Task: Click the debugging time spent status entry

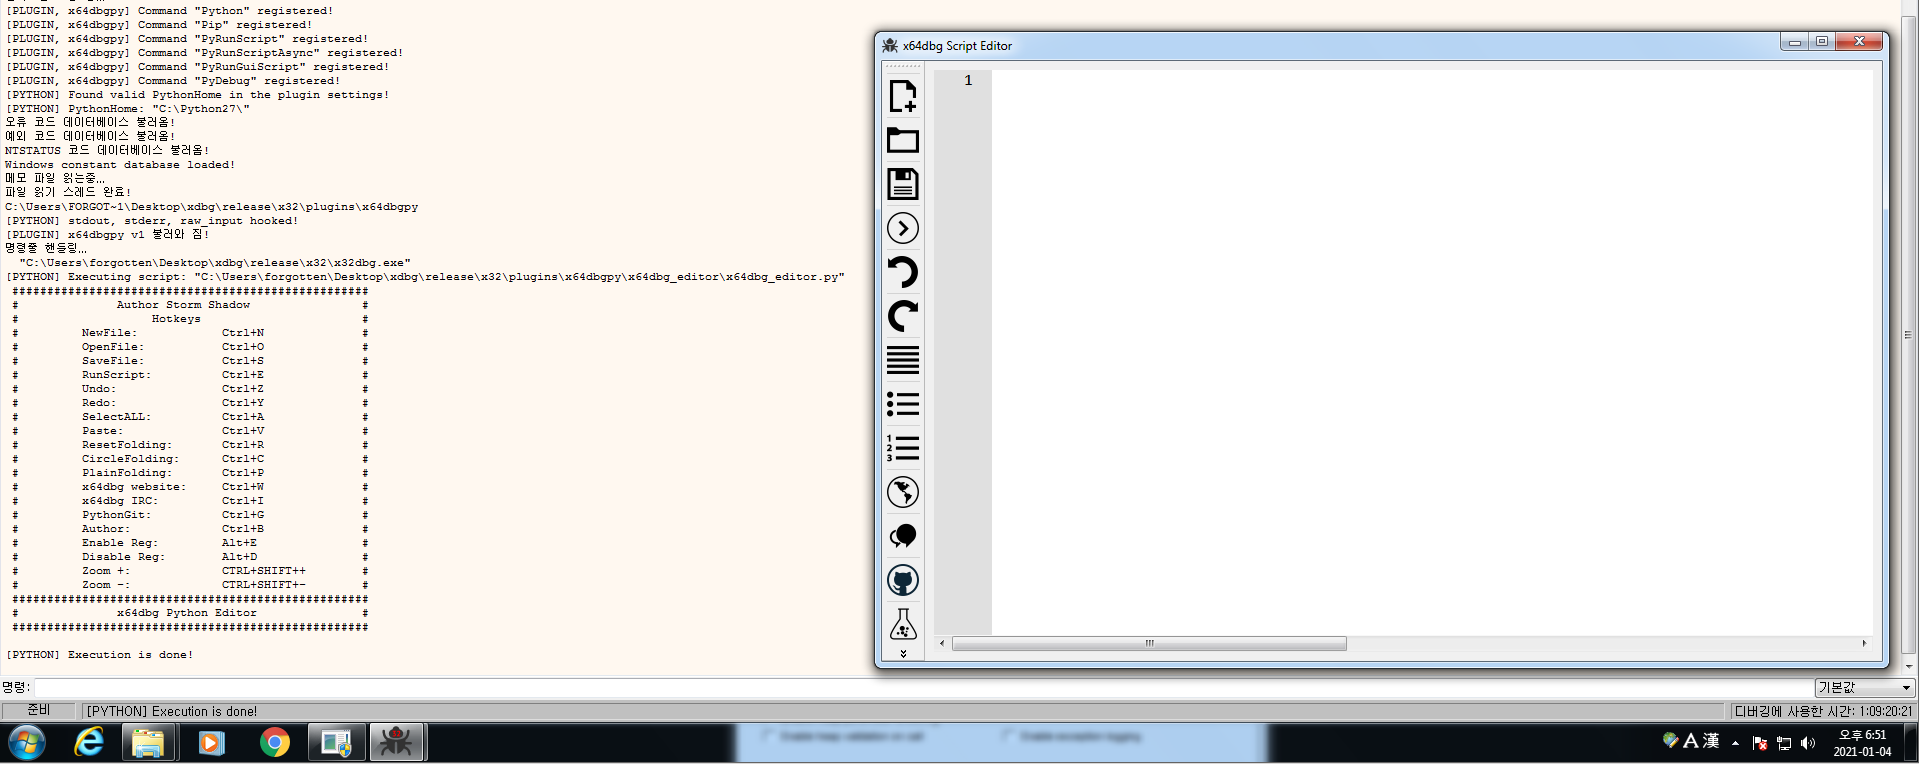Action: [1823, 711]
